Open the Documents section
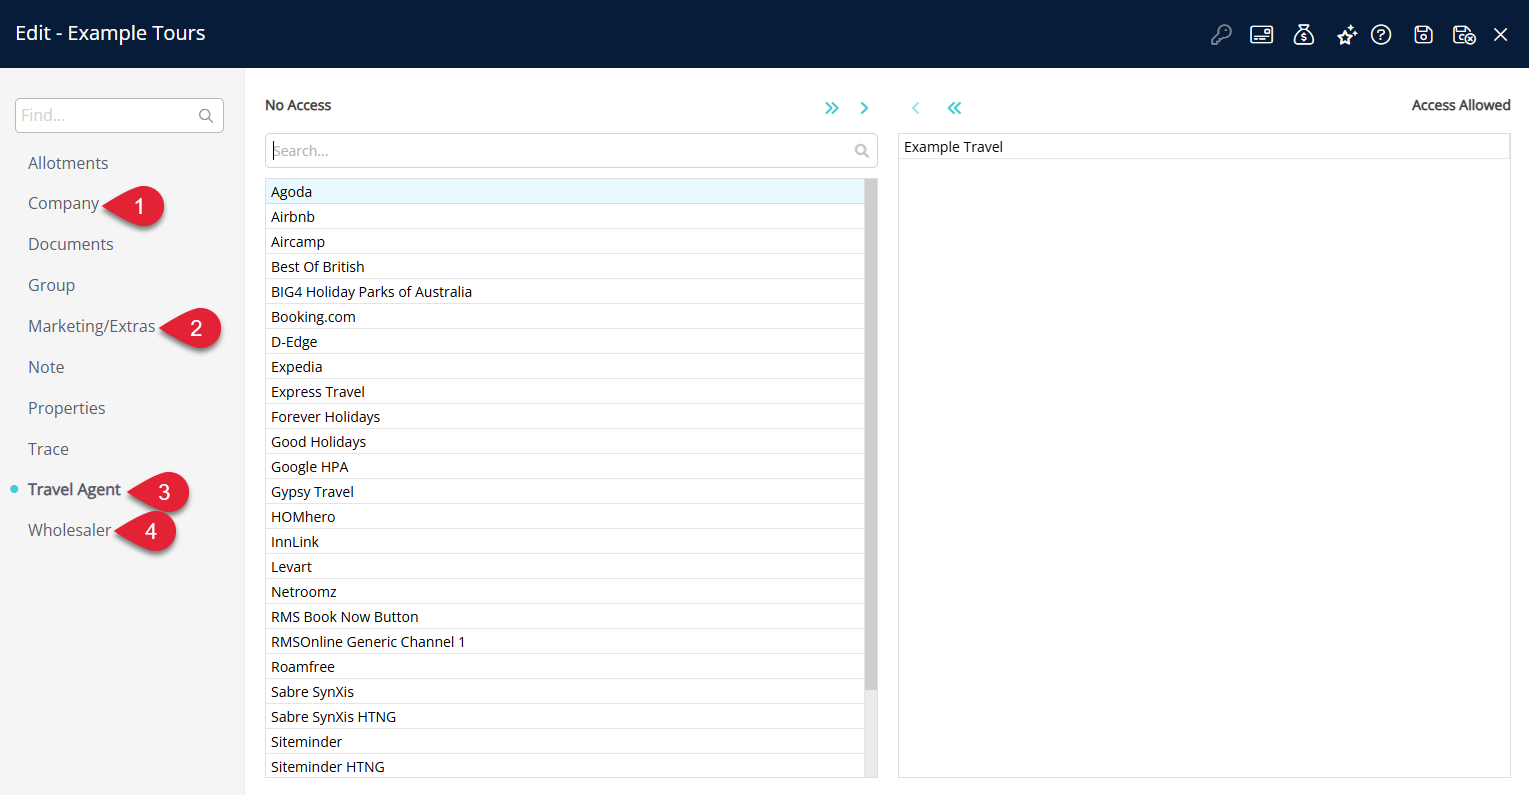Viewport: 1529px width, 795px height. click(71, 244)
